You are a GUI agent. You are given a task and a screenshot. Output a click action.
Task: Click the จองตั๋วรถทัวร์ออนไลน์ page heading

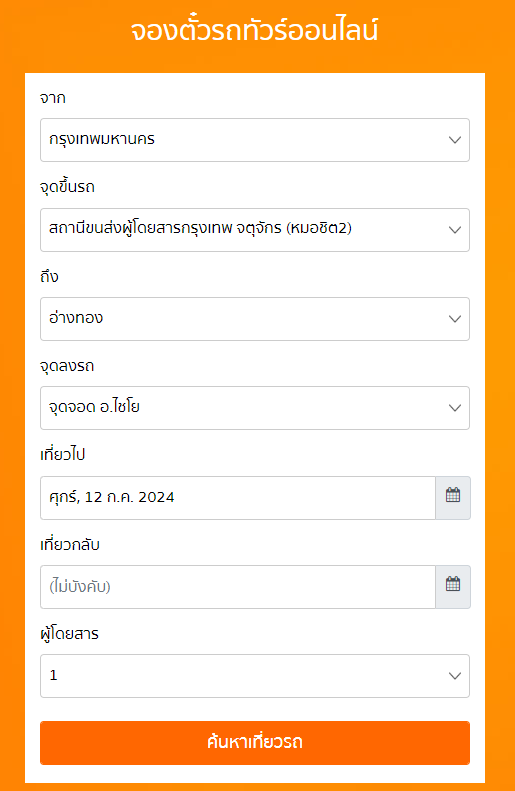pos(255,30)
